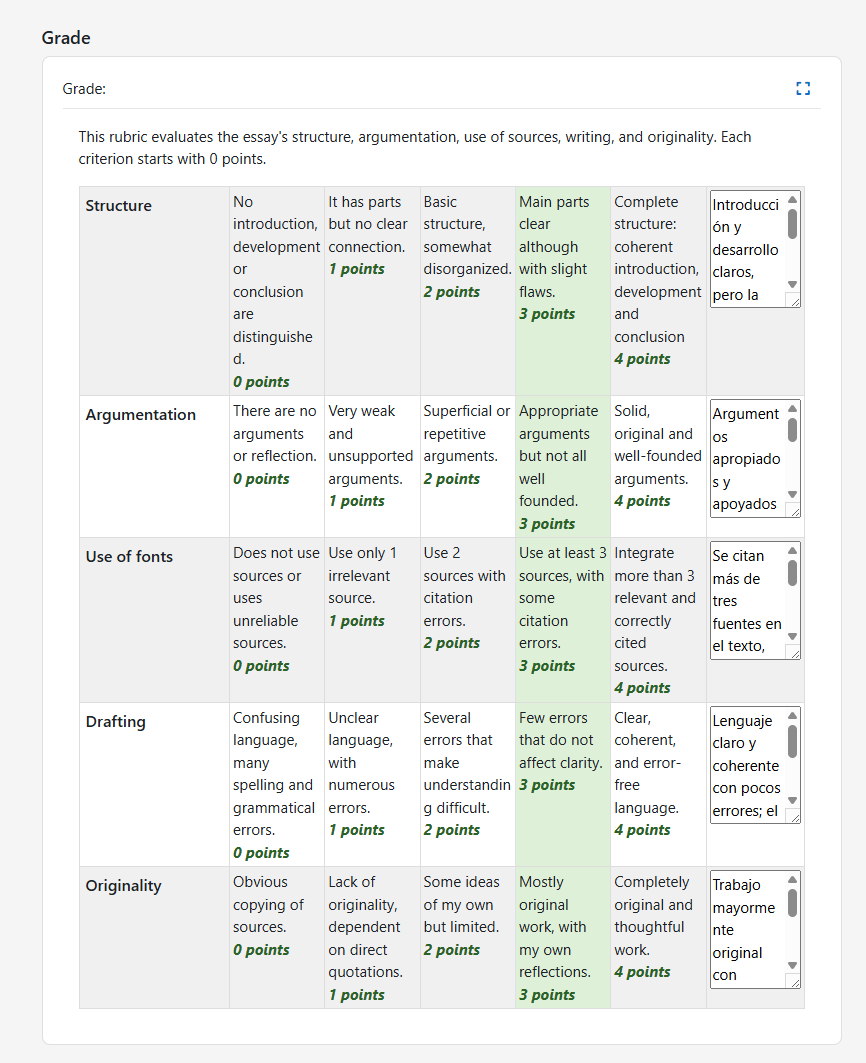Select the 3 points level for Argumentation
Screen dimensions: 866x1063
click(x=561, y=465)
